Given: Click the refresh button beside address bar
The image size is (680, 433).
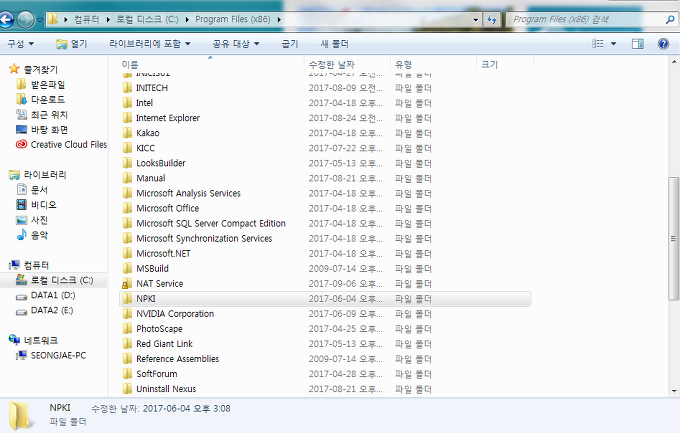Looking at the screenshot, I should click(492, 20).
